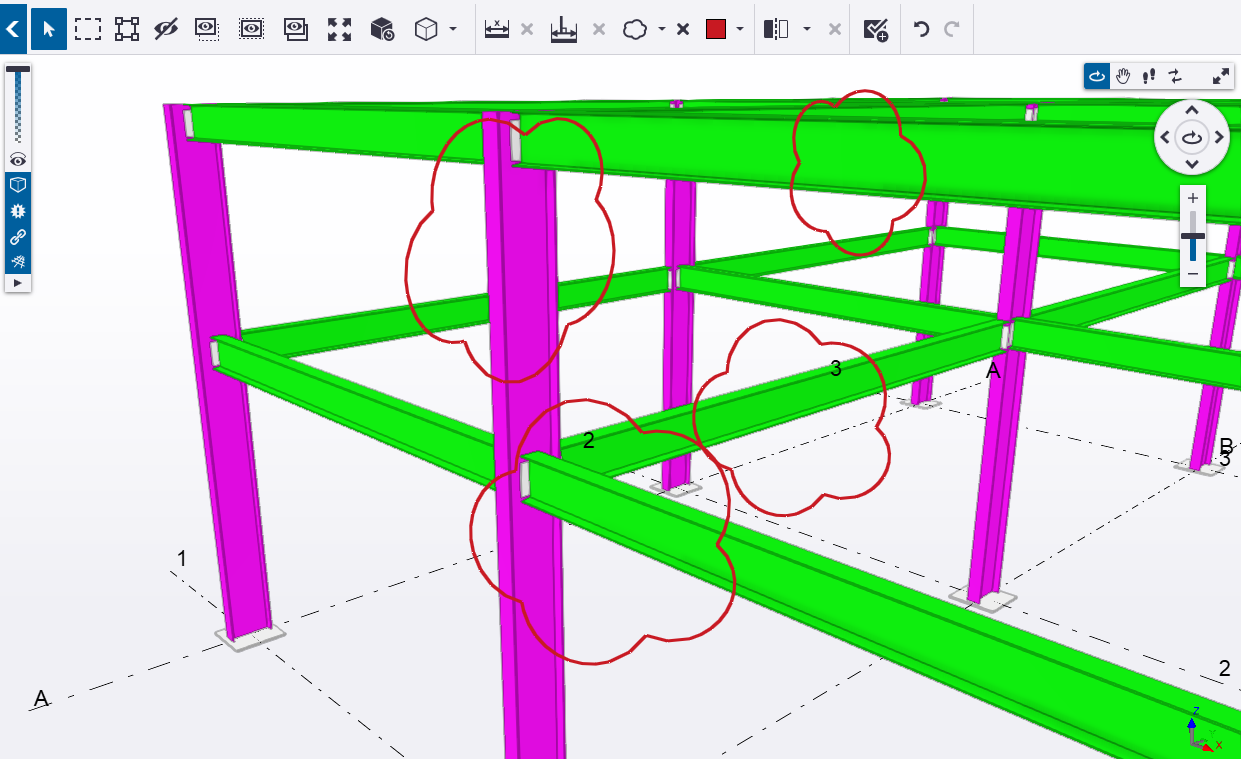The image size is (1241, 759).
Task: Activate the dashed rectangle area select tool
Action: (x=88, y=29)
